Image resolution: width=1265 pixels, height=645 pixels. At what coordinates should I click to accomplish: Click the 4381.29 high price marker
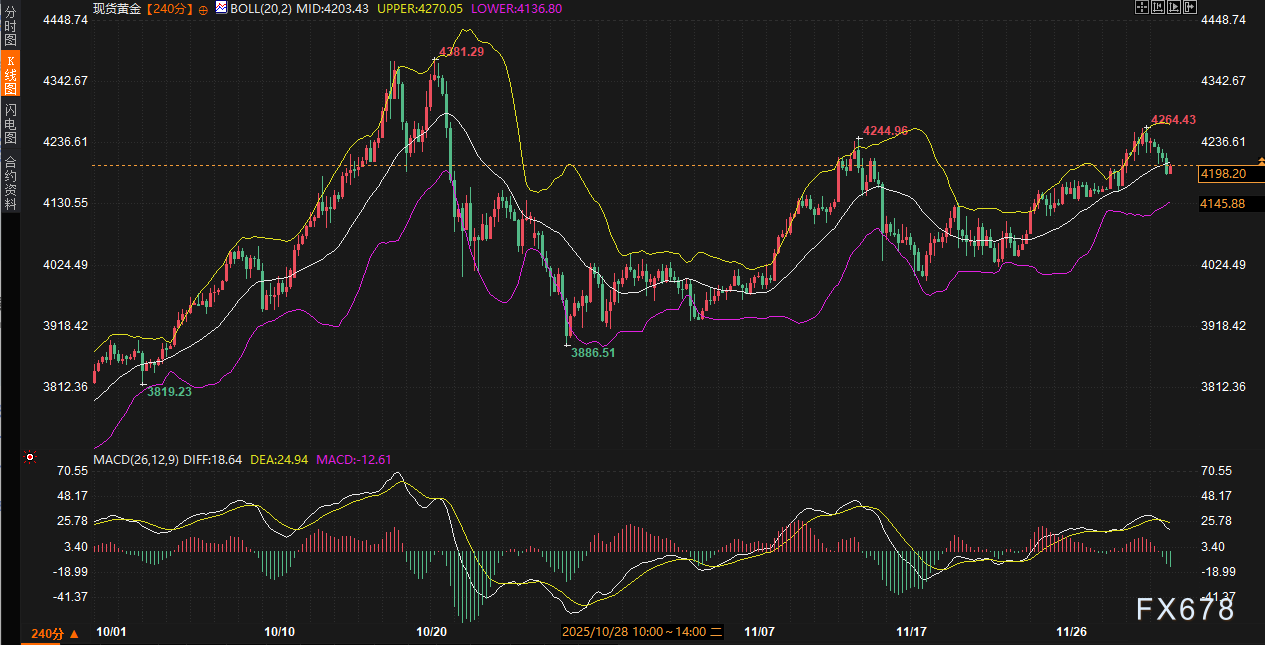tap(460, 51)
